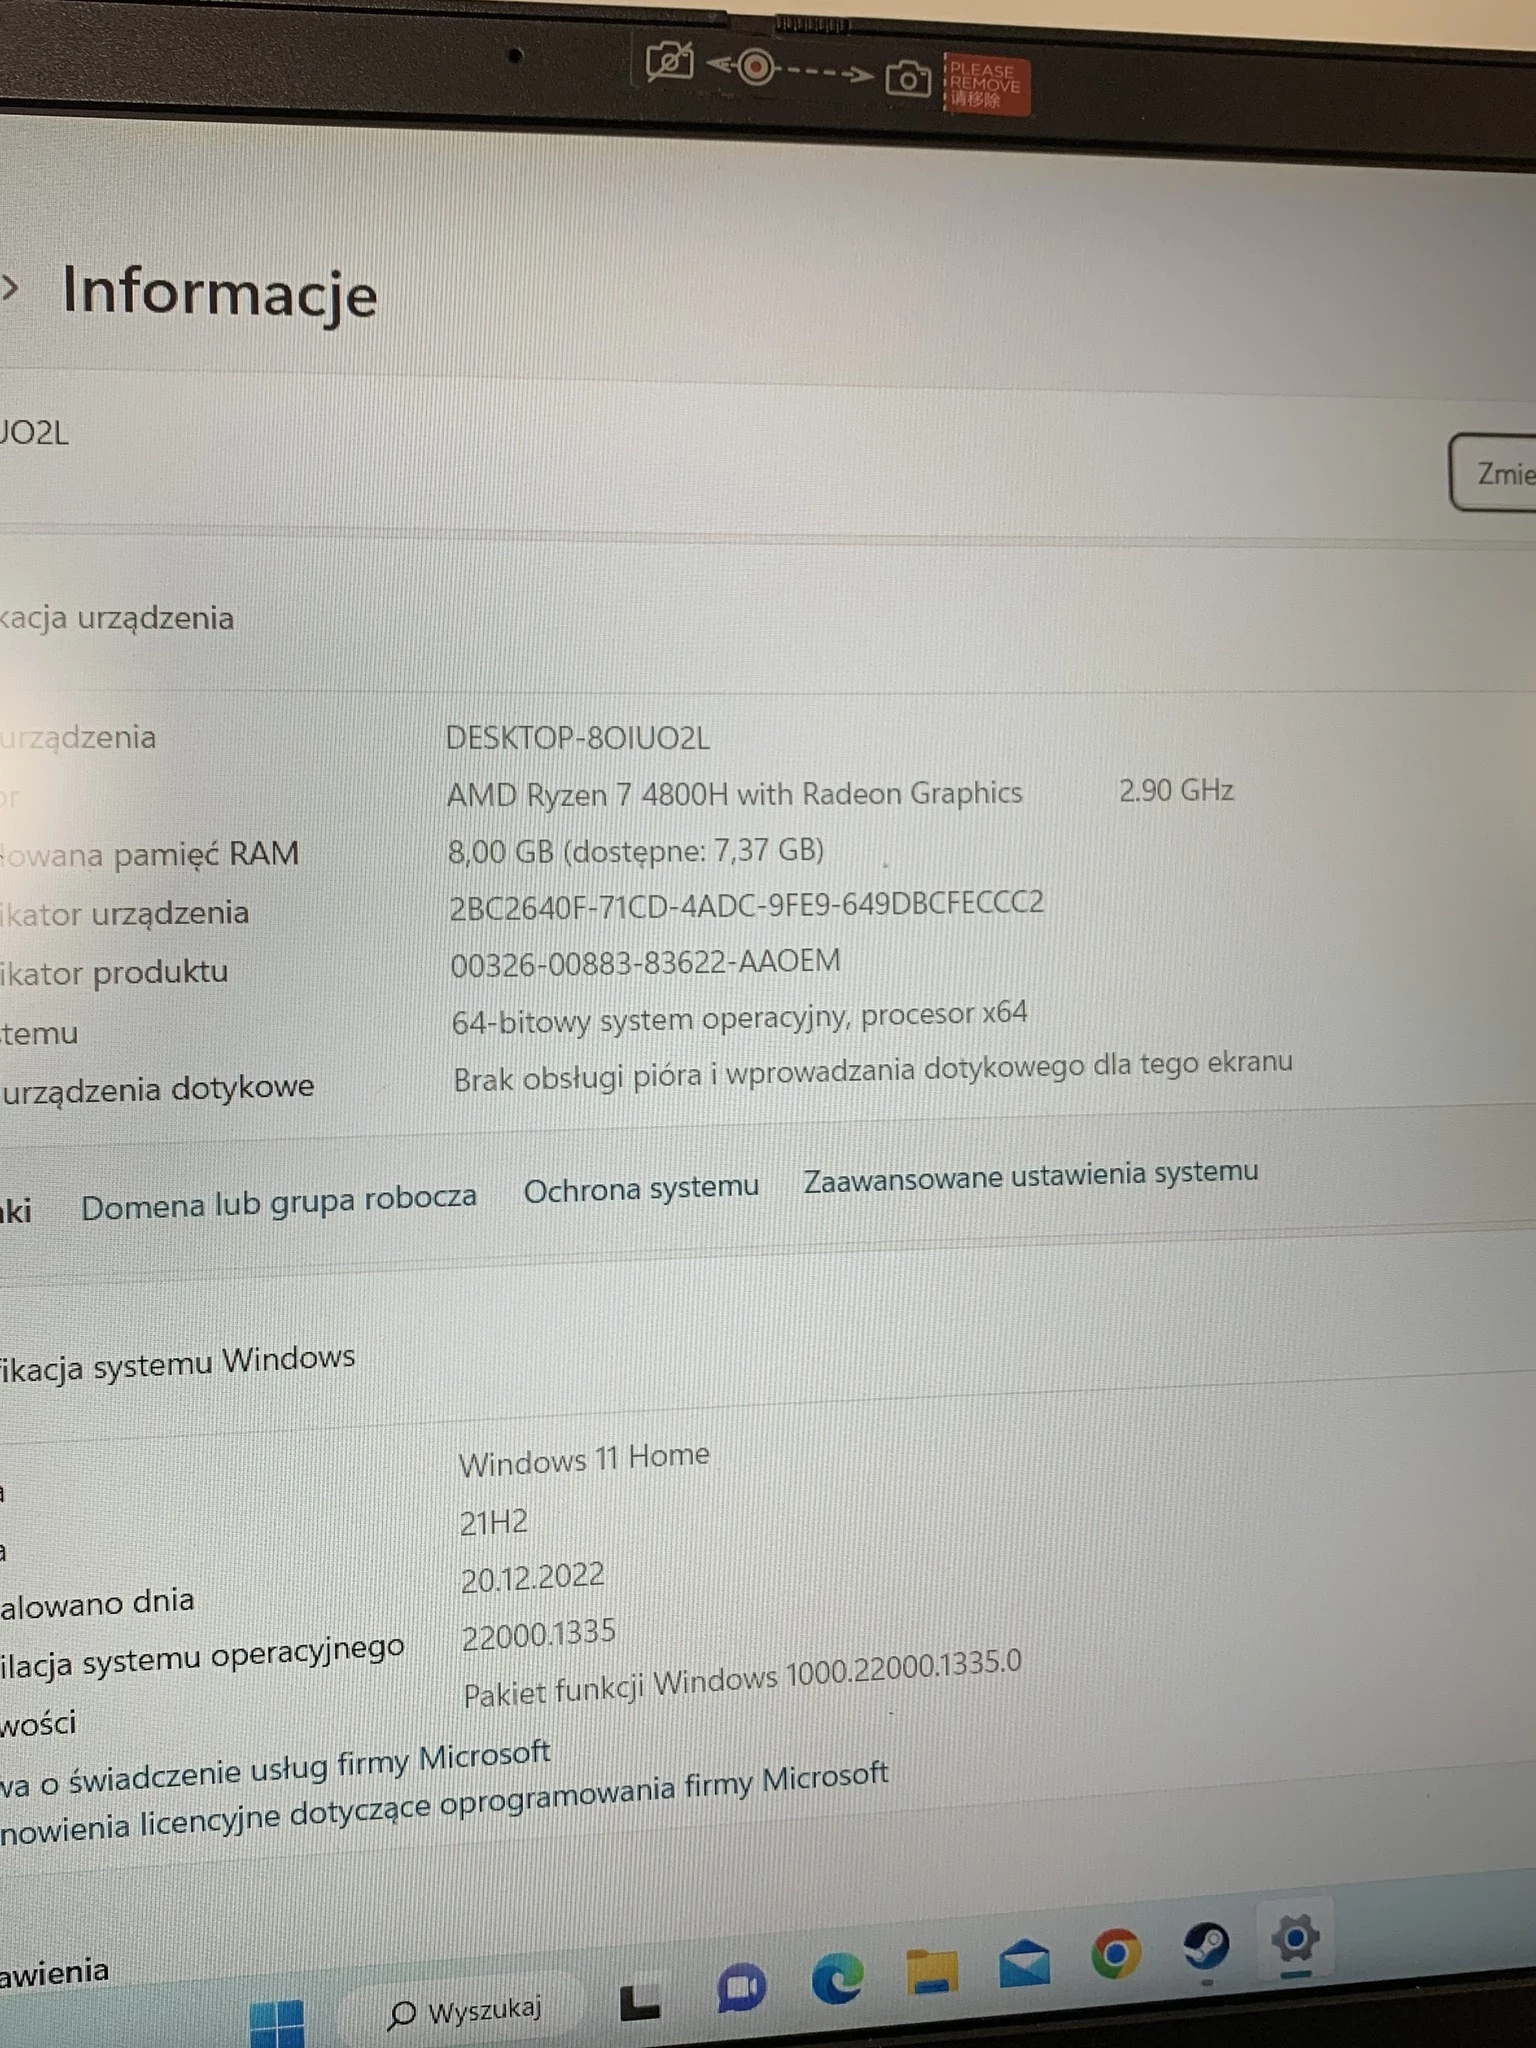Click the Wyszukaj taskbar search box
Viewport: 1536px width, 2048px height.
[x=464, y=2010]
